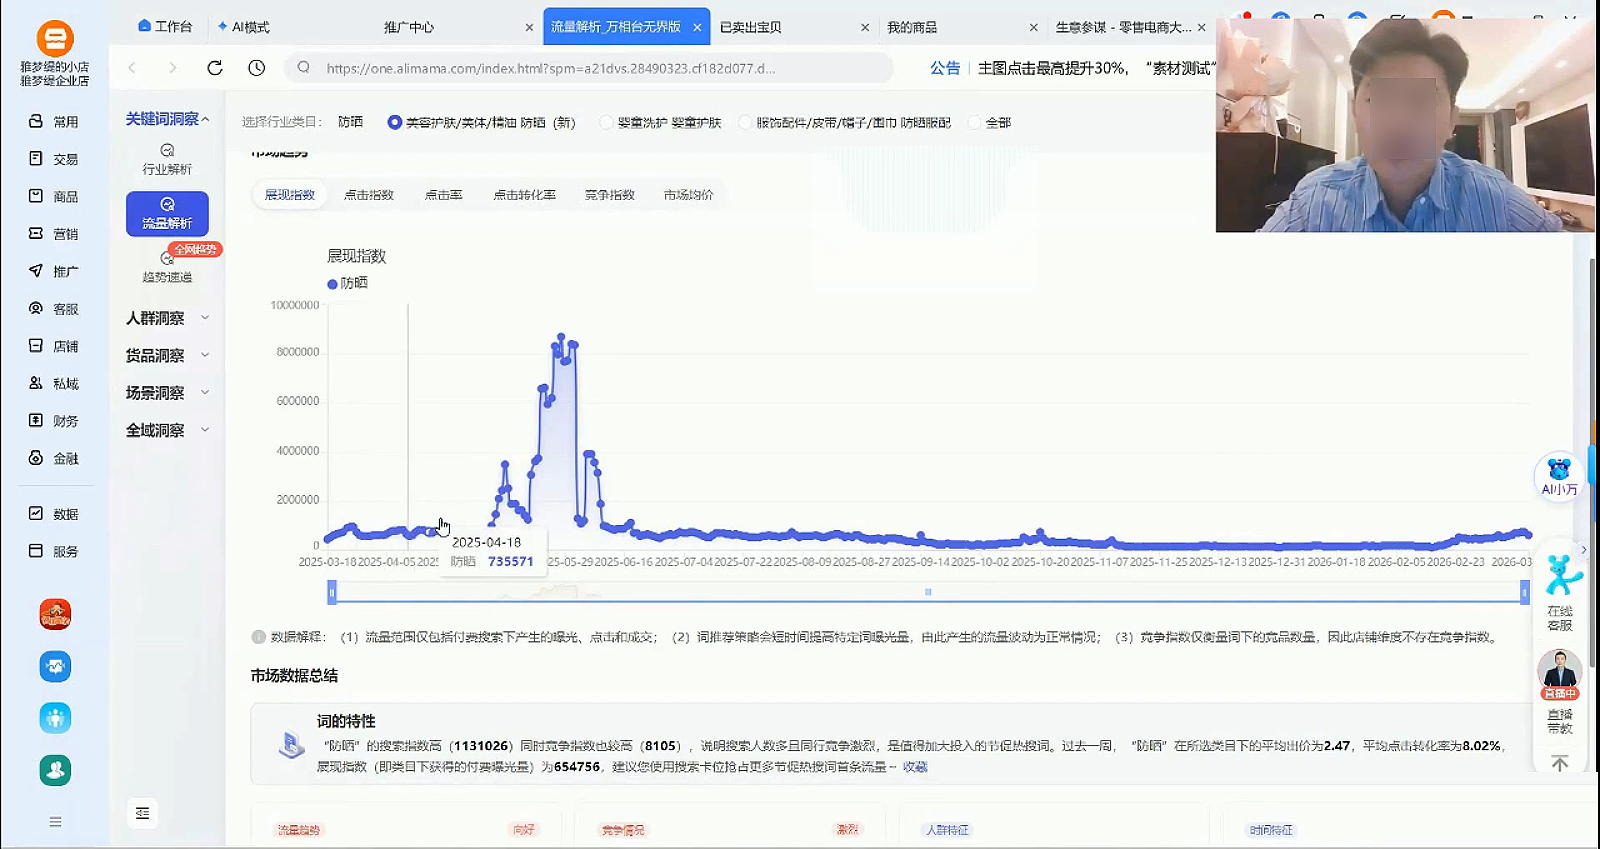Open browsing history clock icon
Screen dimensions: 1600x849
point(257,68)
